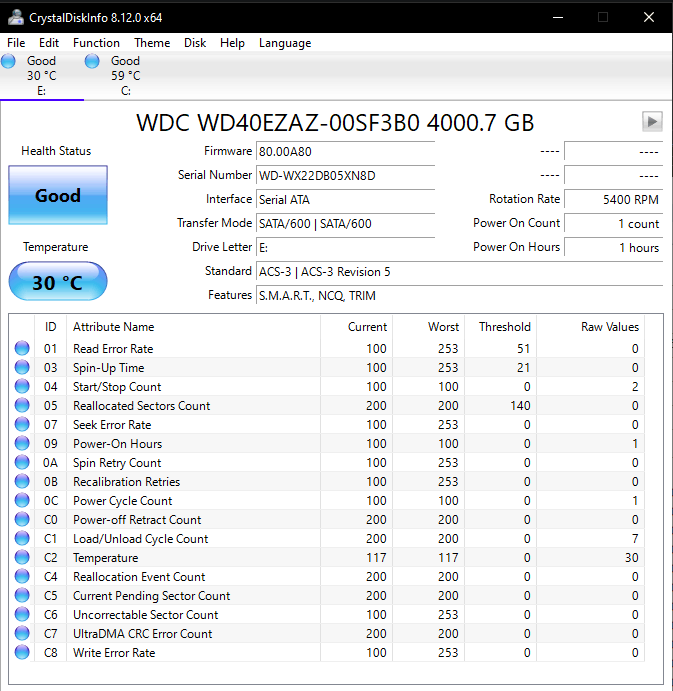Open the Theme menu
The image size is (673, 691).
pos(152,43)
